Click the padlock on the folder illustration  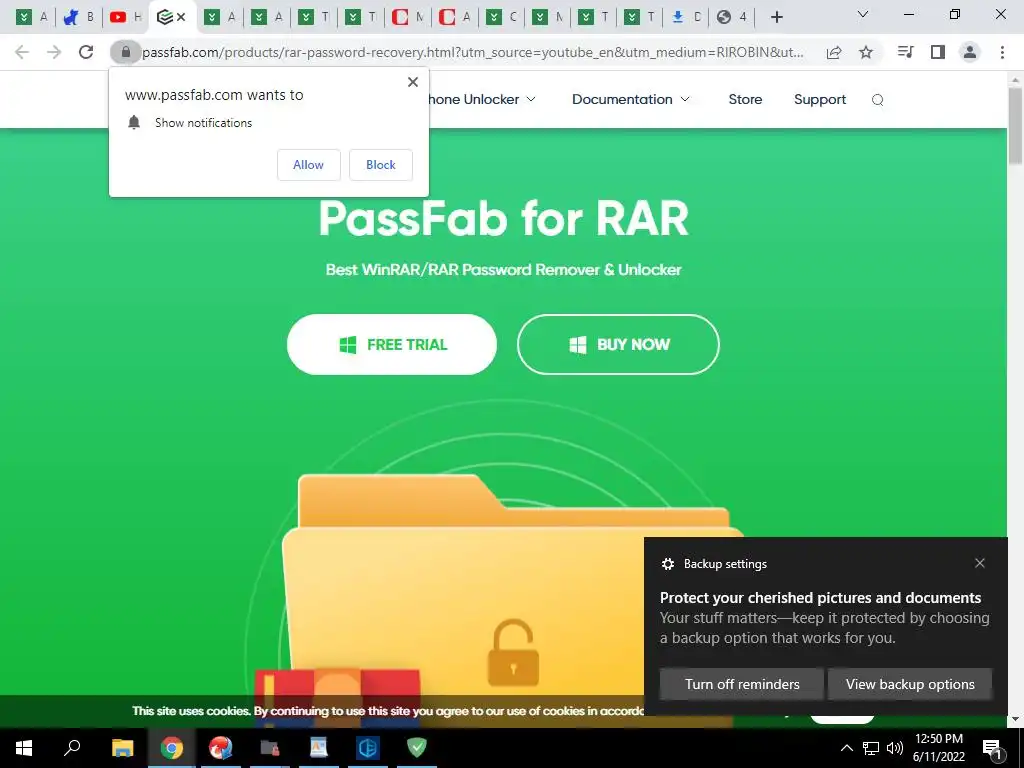[x=513, y=653]
